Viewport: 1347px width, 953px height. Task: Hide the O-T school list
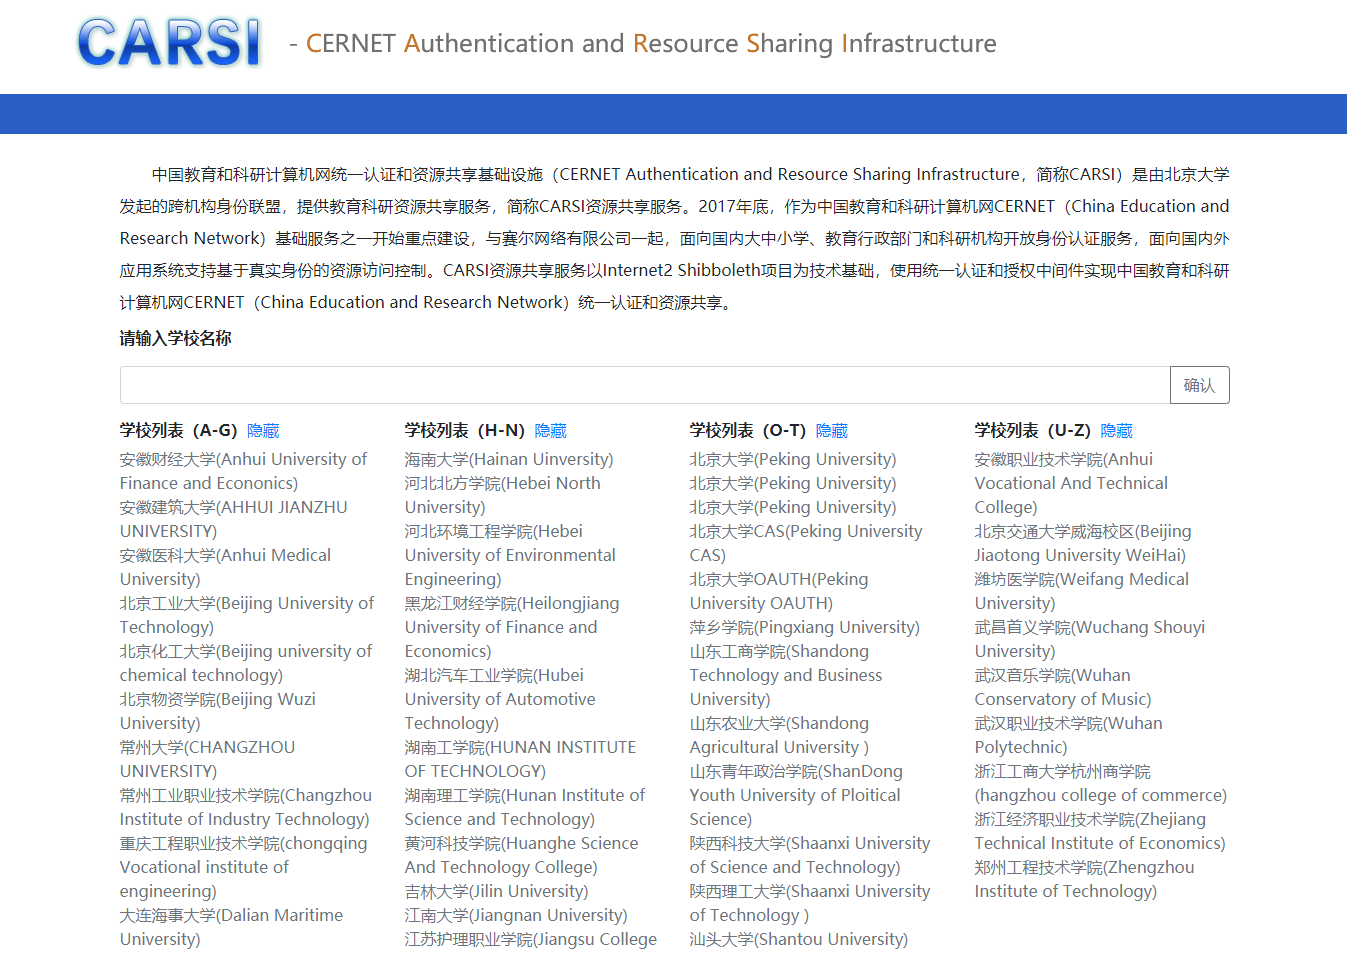tap(831, 431)
